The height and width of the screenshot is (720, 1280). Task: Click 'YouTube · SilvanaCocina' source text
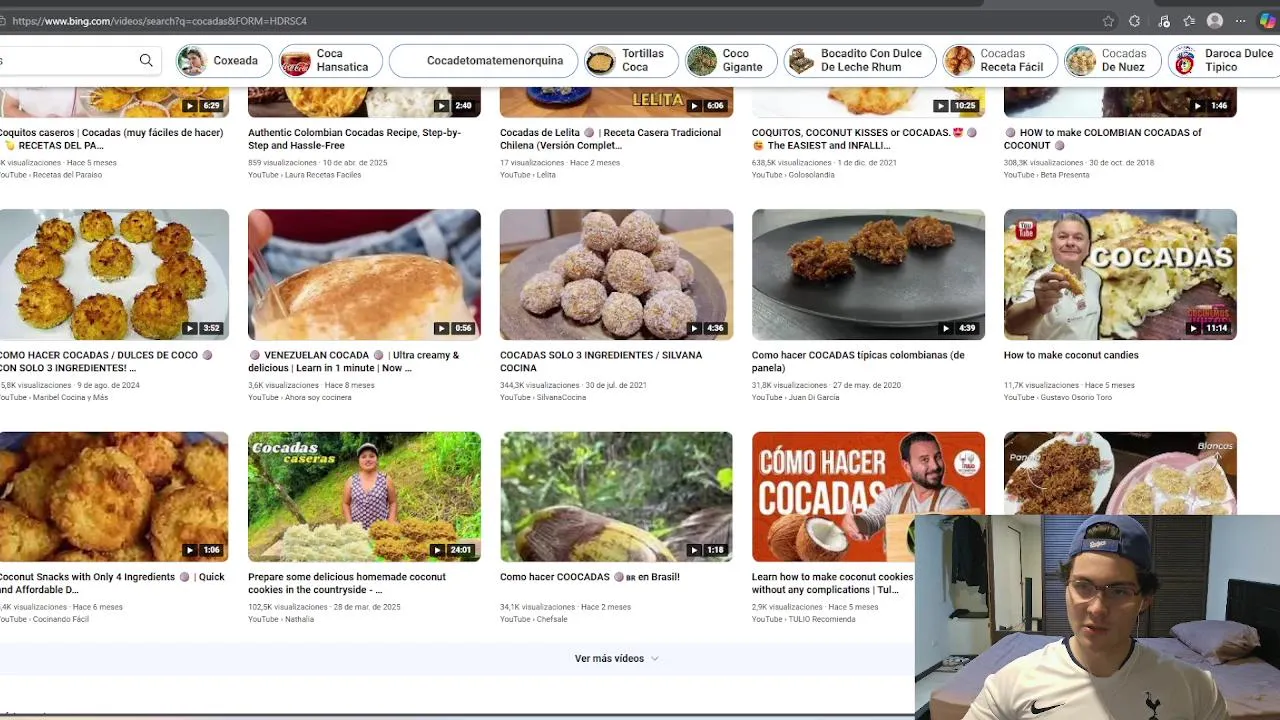tap(545, 398)
